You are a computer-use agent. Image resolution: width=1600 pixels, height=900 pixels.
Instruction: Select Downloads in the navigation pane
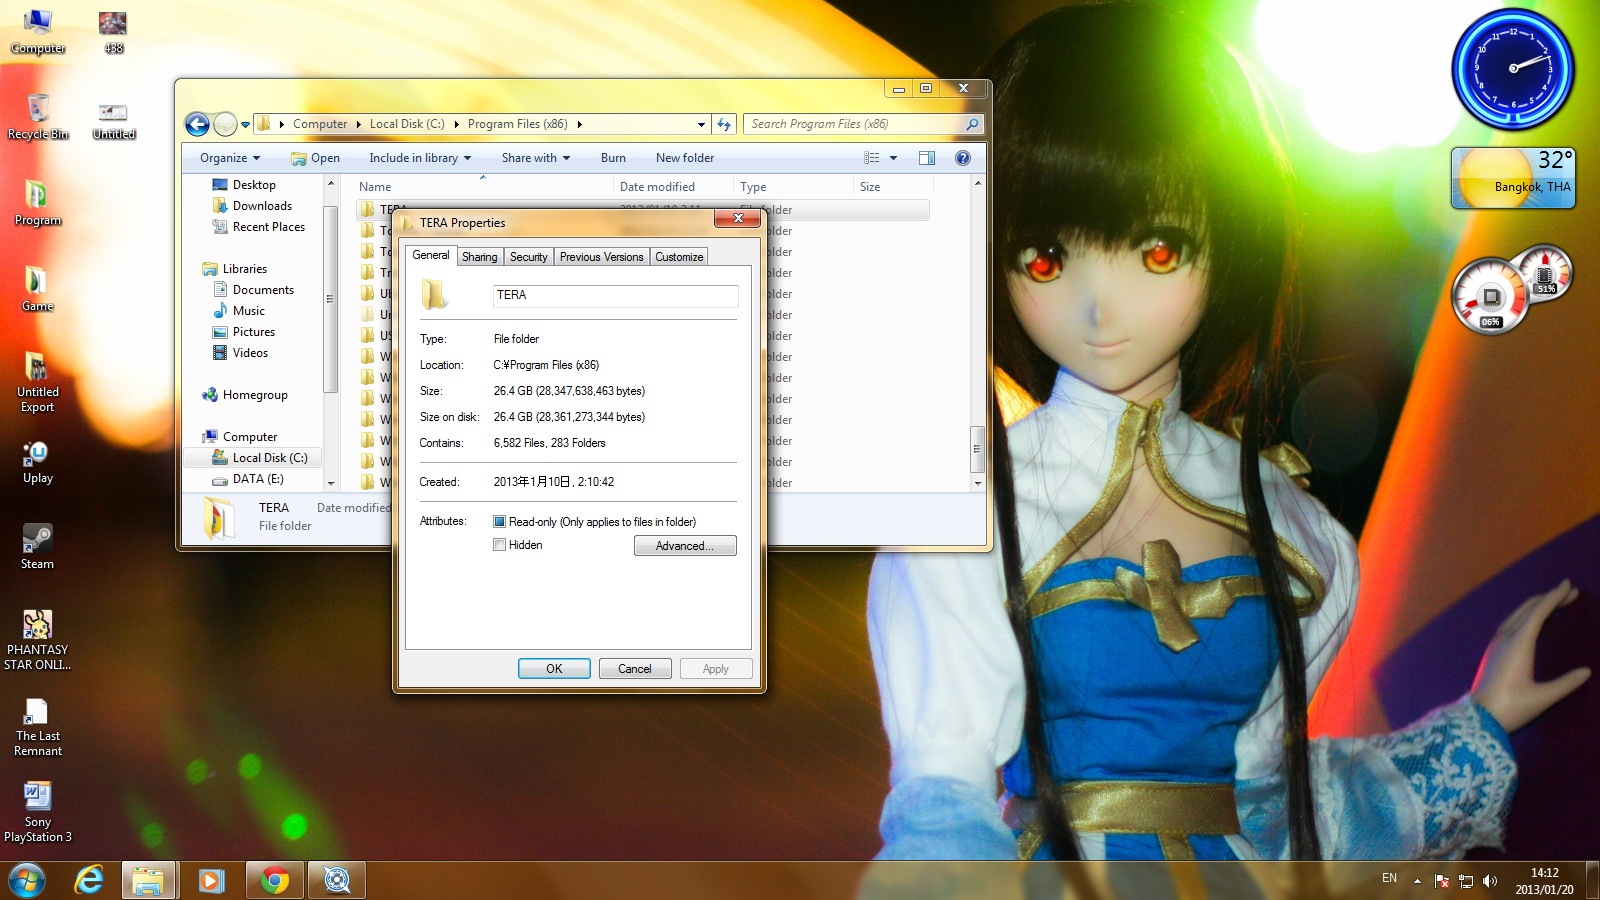pos(262,206)
